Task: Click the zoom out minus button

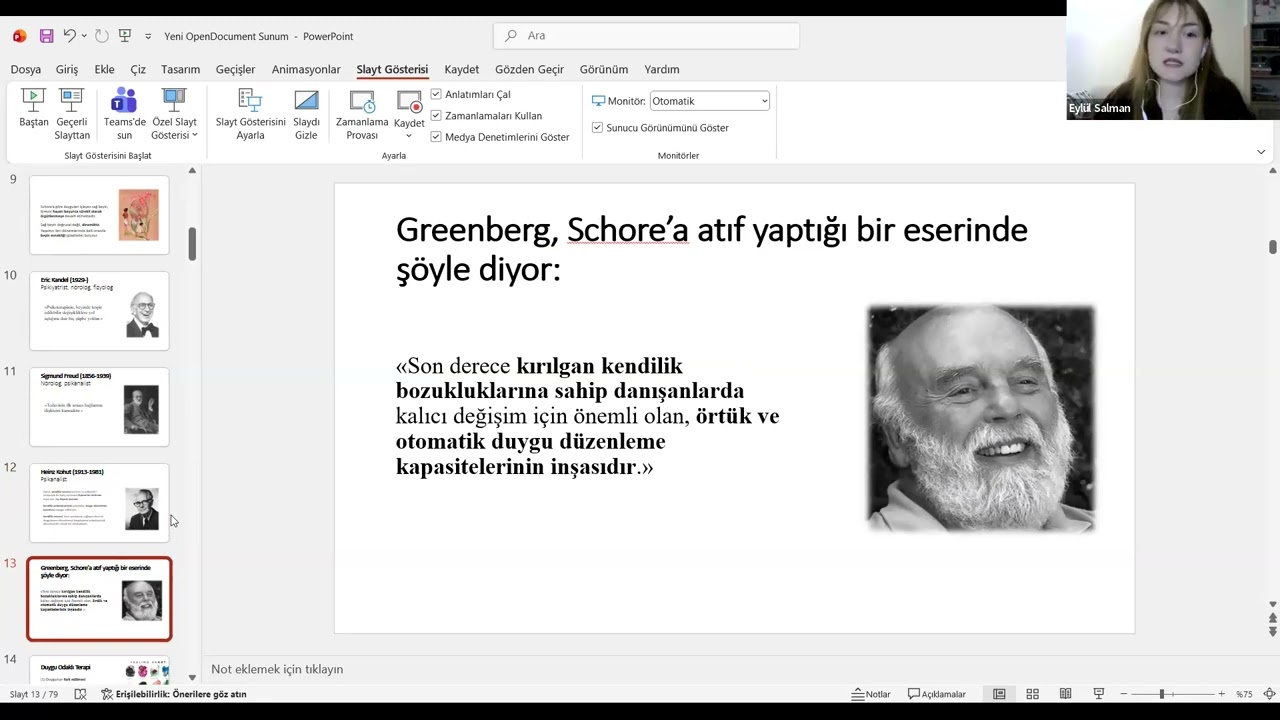Action: click(1124, 694)
